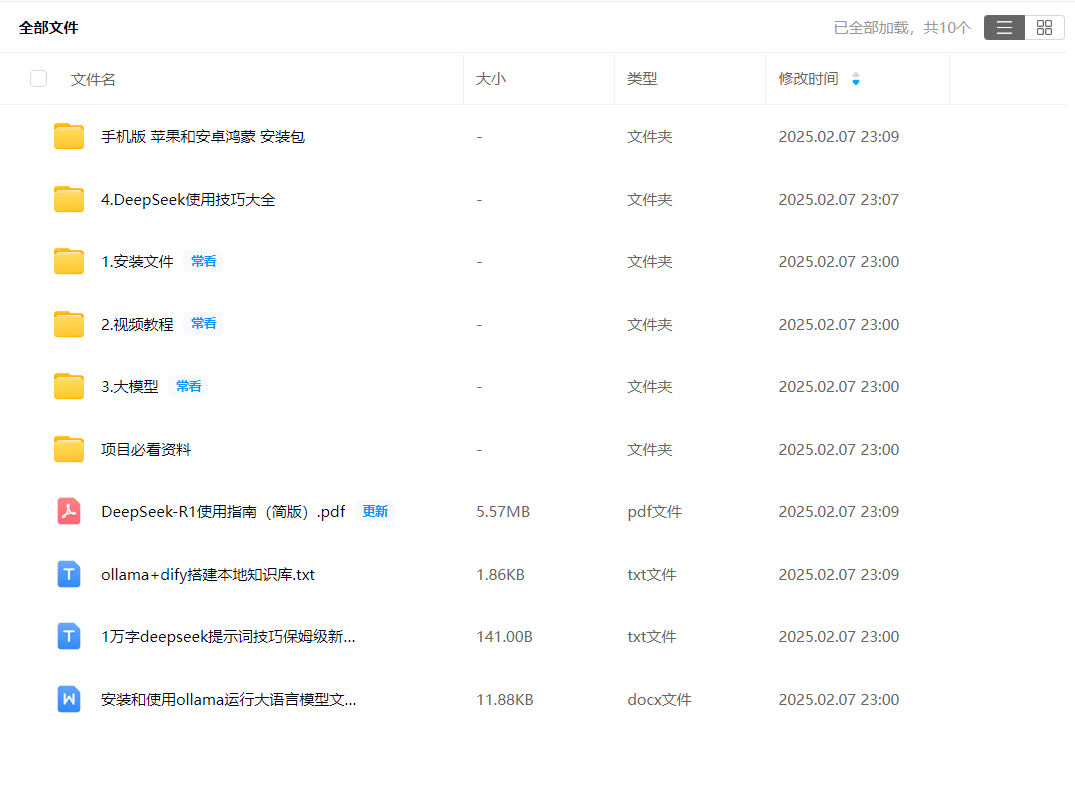Click the txt icon of 1万字deepseek提示词技巧 file
Screen dimensions: 1075x791
click(67, 636)
